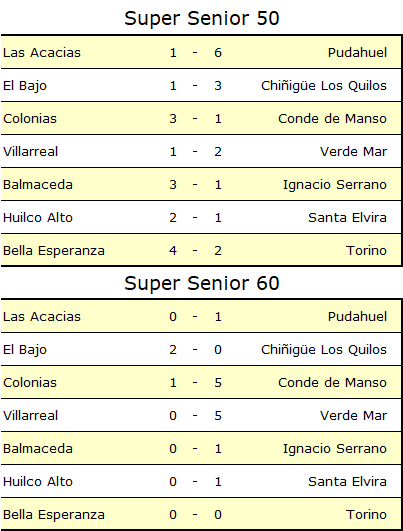The width and height of the screenshot is (403, 531).
Task: Select Balmaceda row in Super Senior 50
Action: [201, 185]
